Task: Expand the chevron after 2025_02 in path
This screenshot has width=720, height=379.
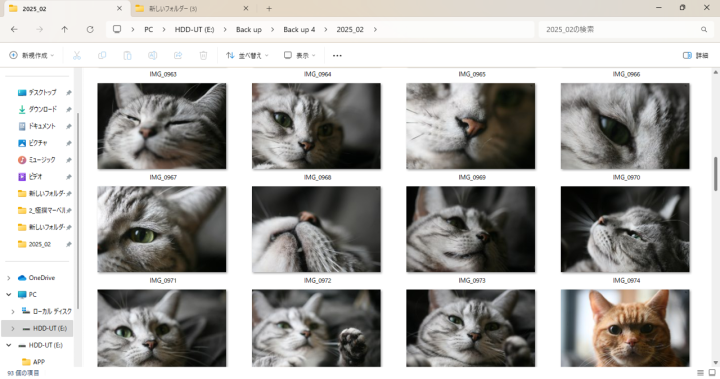Action: [x=375, y=29]
